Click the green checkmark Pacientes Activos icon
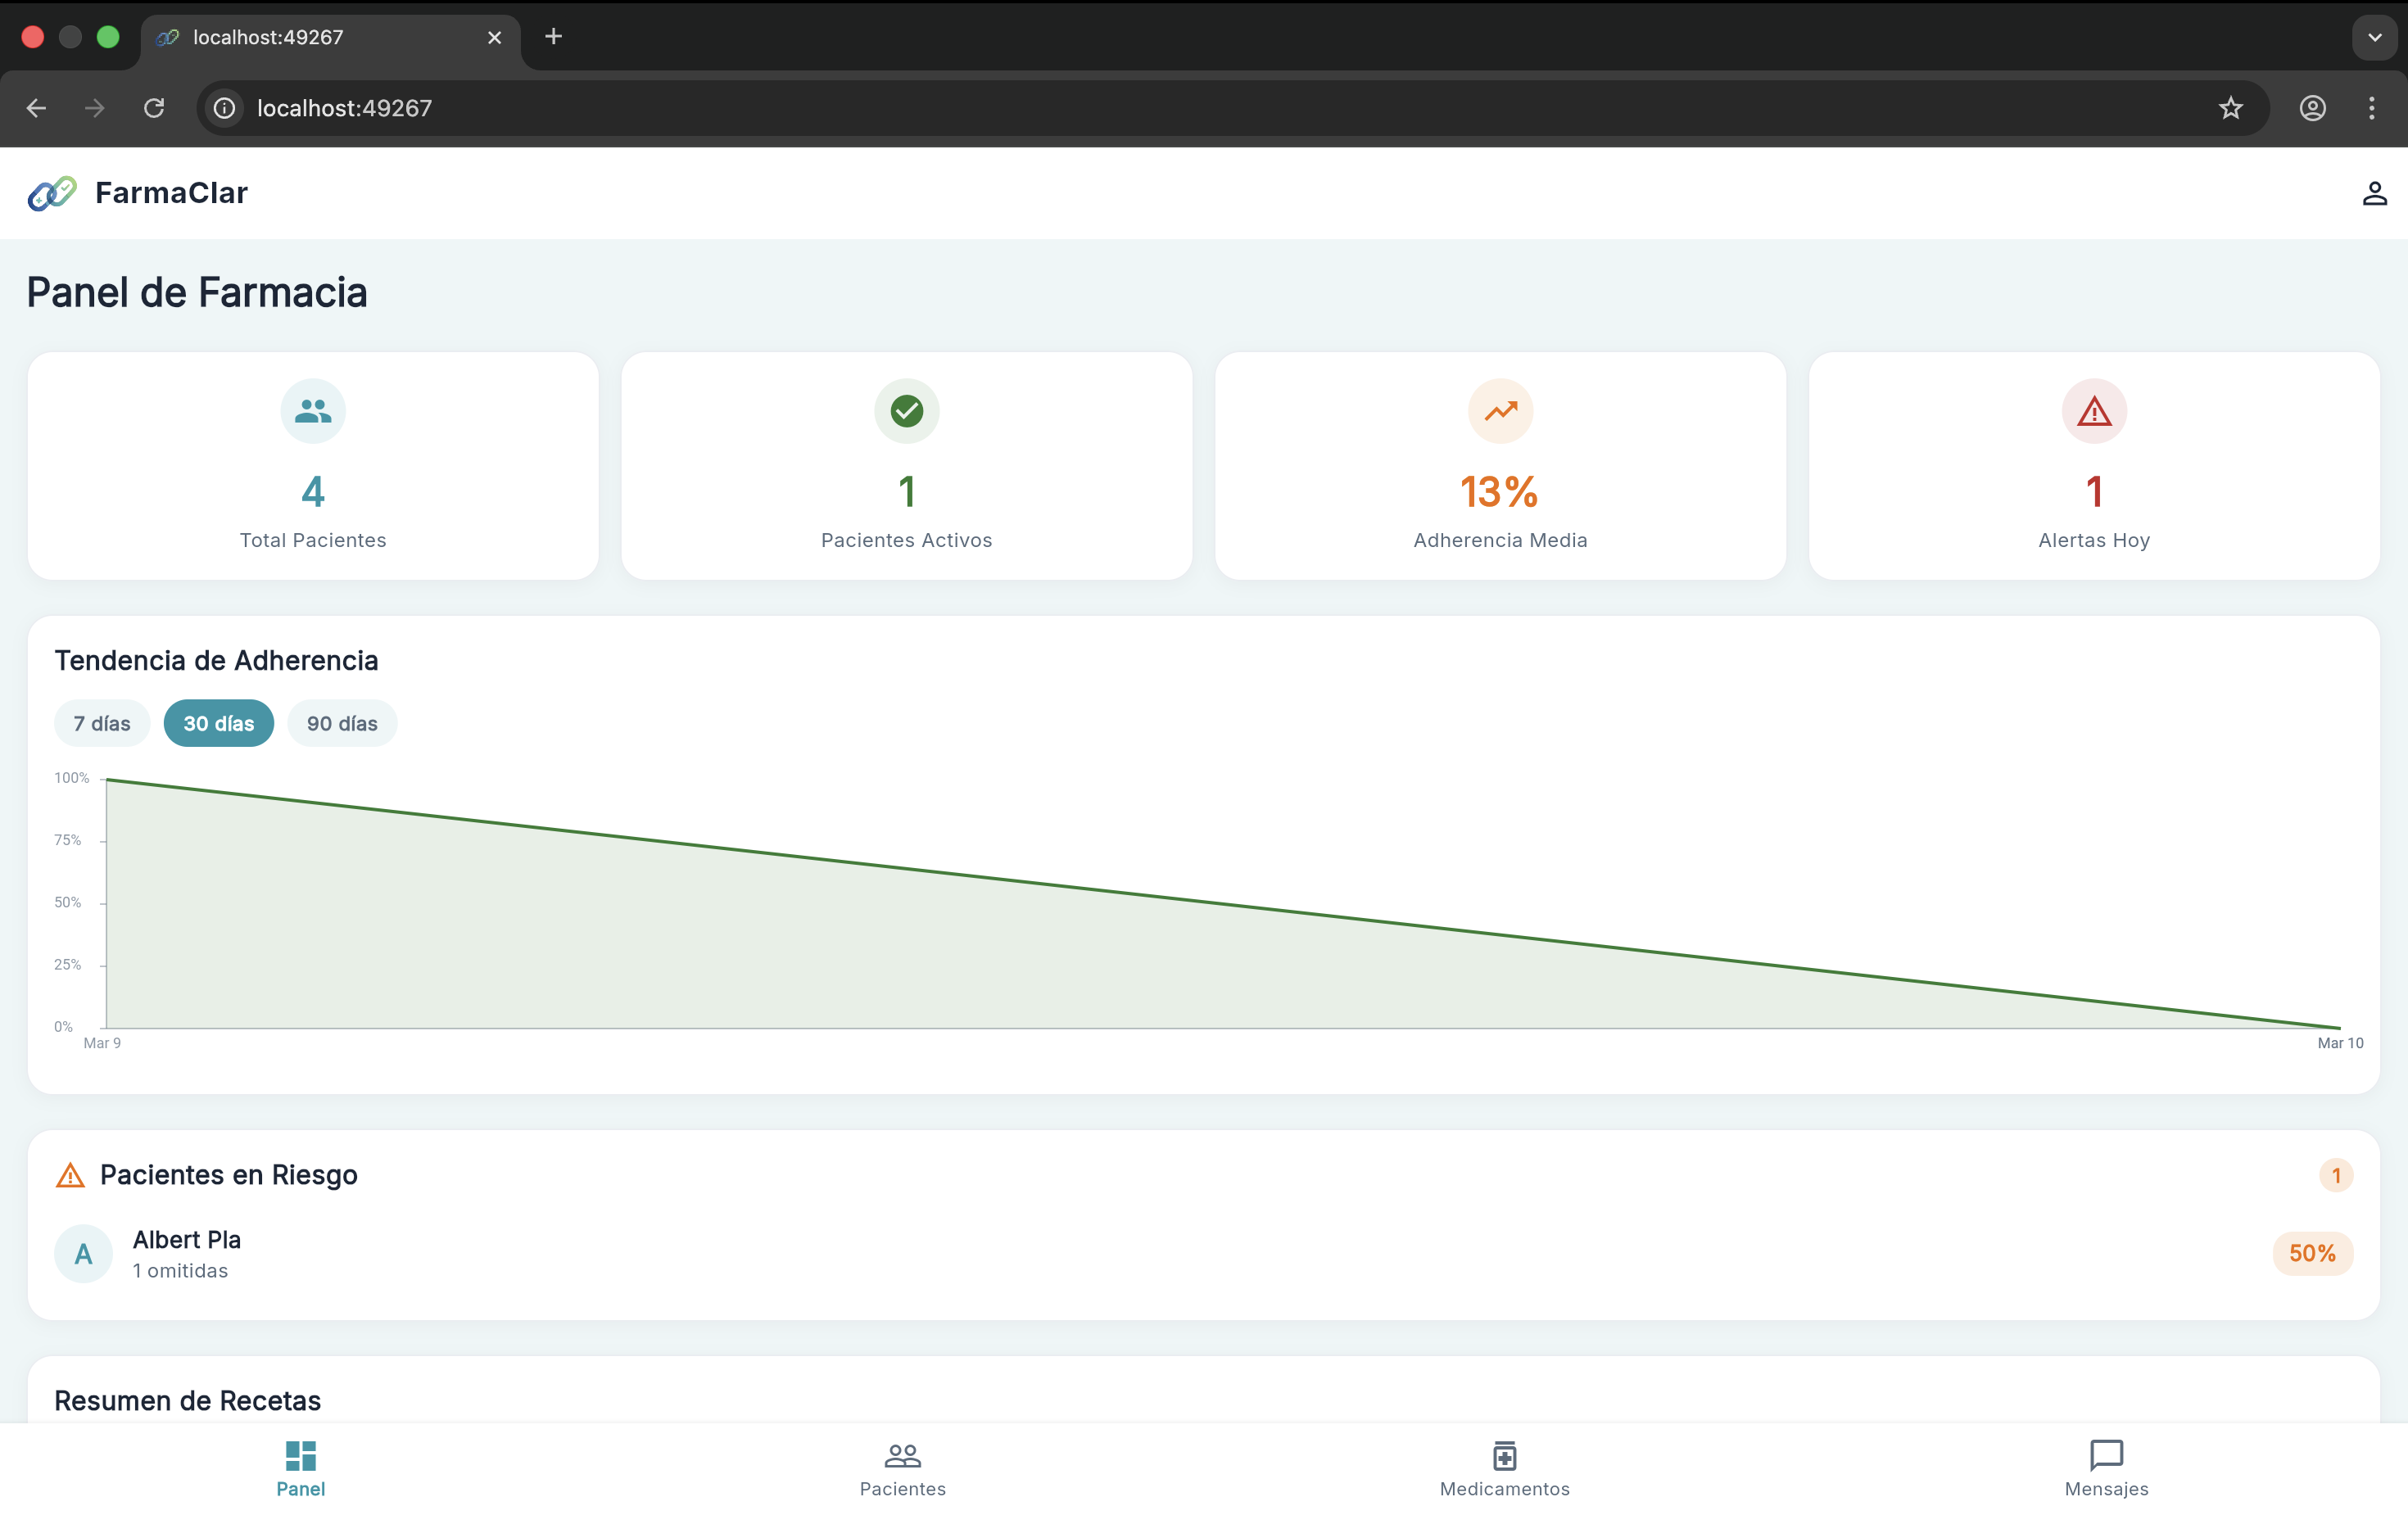 click(x=906, y=411)
